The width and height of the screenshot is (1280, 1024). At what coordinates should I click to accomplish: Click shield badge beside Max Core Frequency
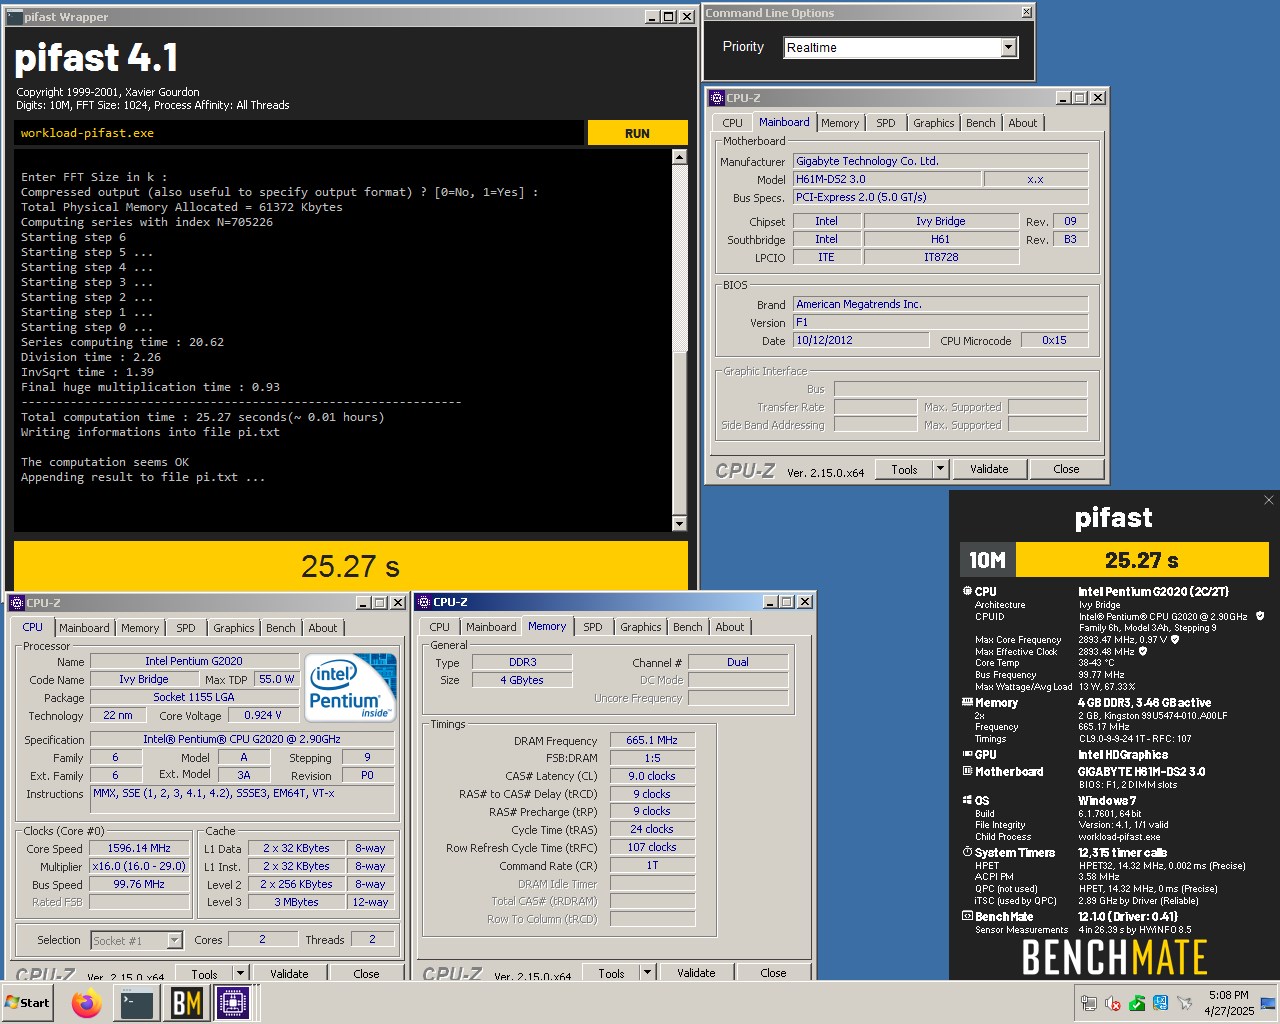pos(1175,639)
